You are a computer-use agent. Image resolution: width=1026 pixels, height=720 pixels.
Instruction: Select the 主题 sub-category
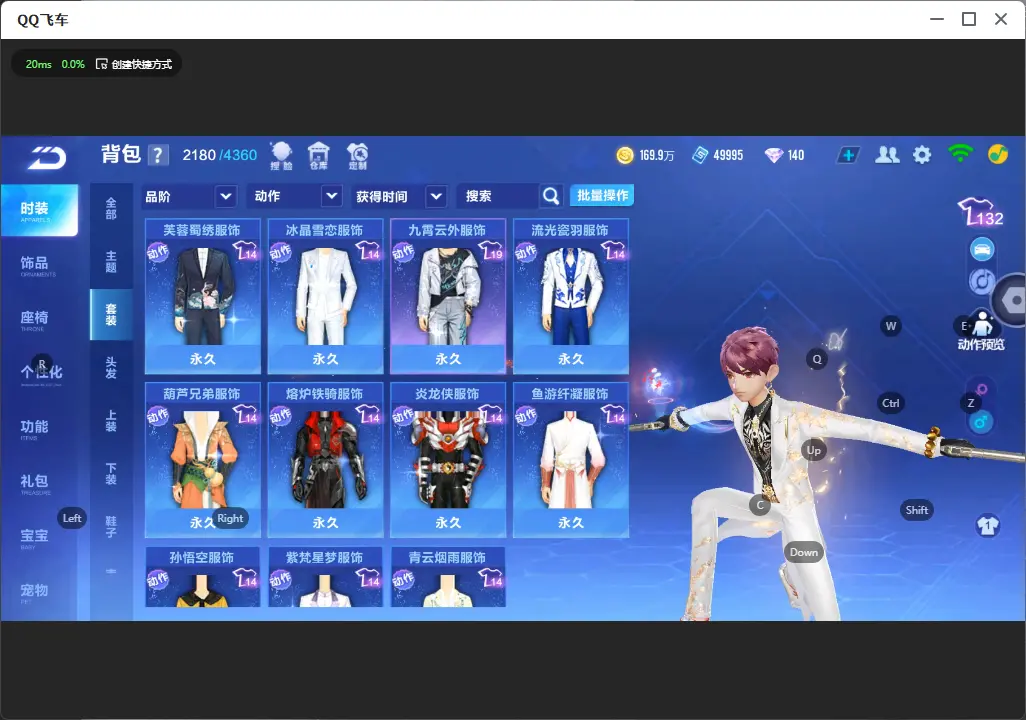(x=111, y=262)
